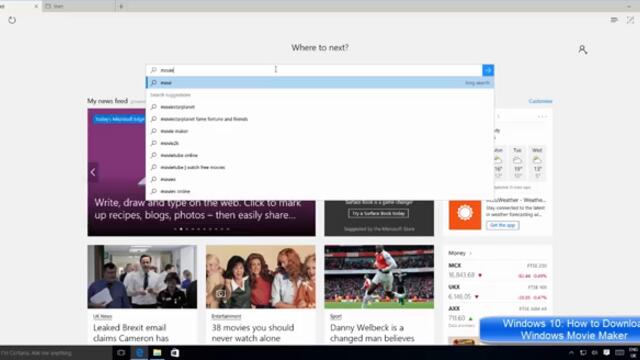Viewport: 640px width, 360px height.
Task: Choose the 'movie2k' search suggestion
Action: [x=320, y=143]
